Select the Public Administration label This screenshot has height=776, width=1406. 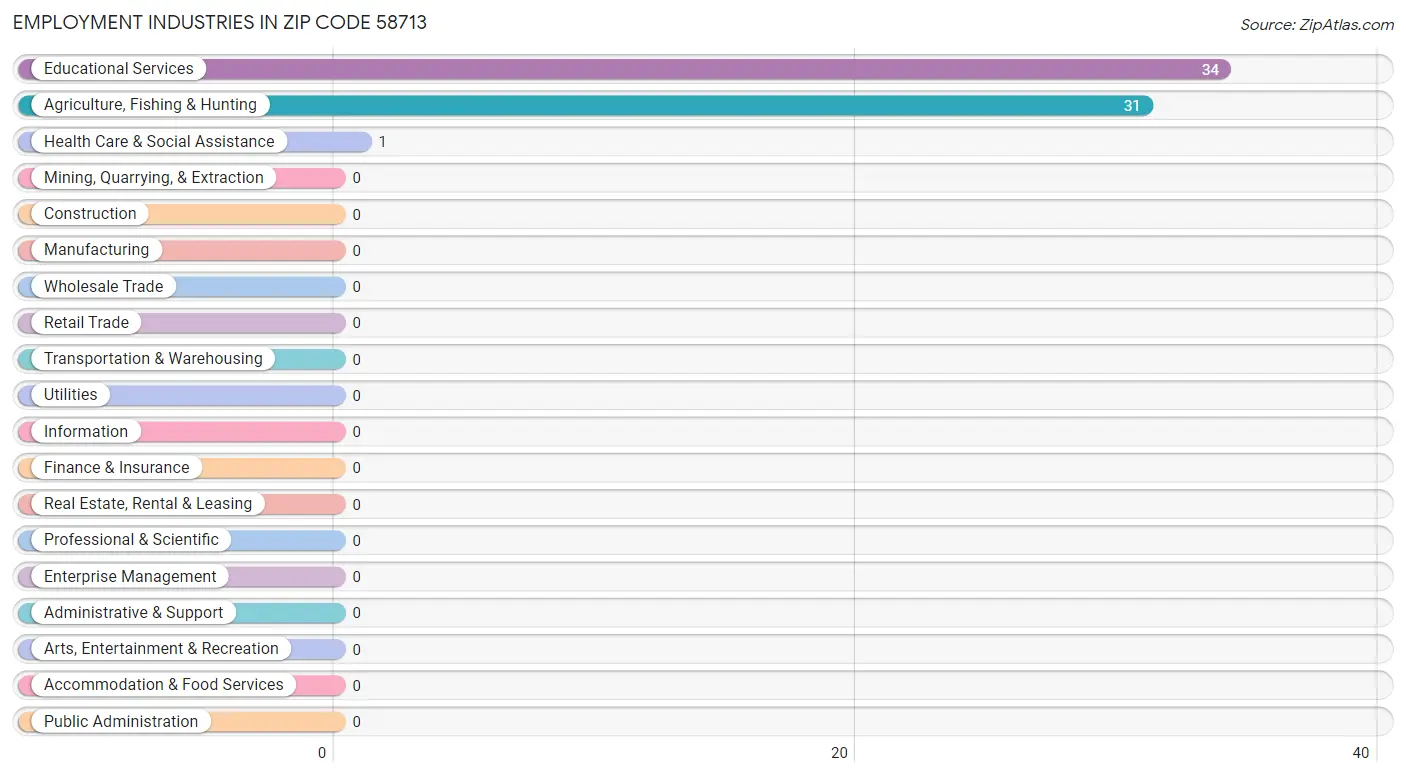pos(121,722)
